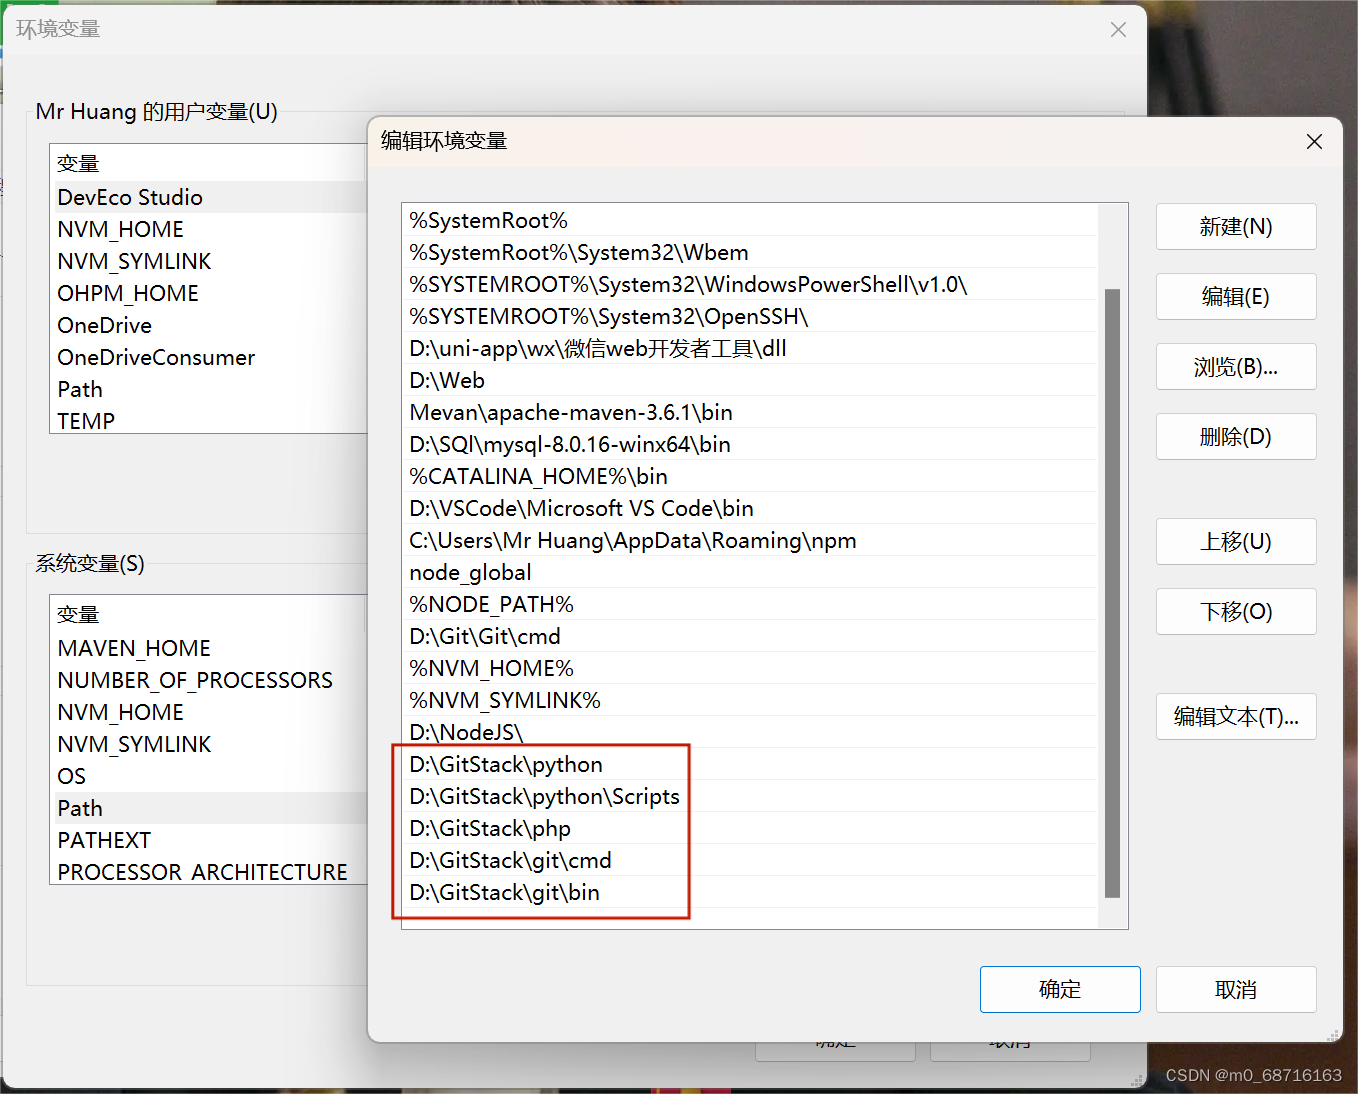
Task: Select TEMP user variable
Action: point(209,421)
